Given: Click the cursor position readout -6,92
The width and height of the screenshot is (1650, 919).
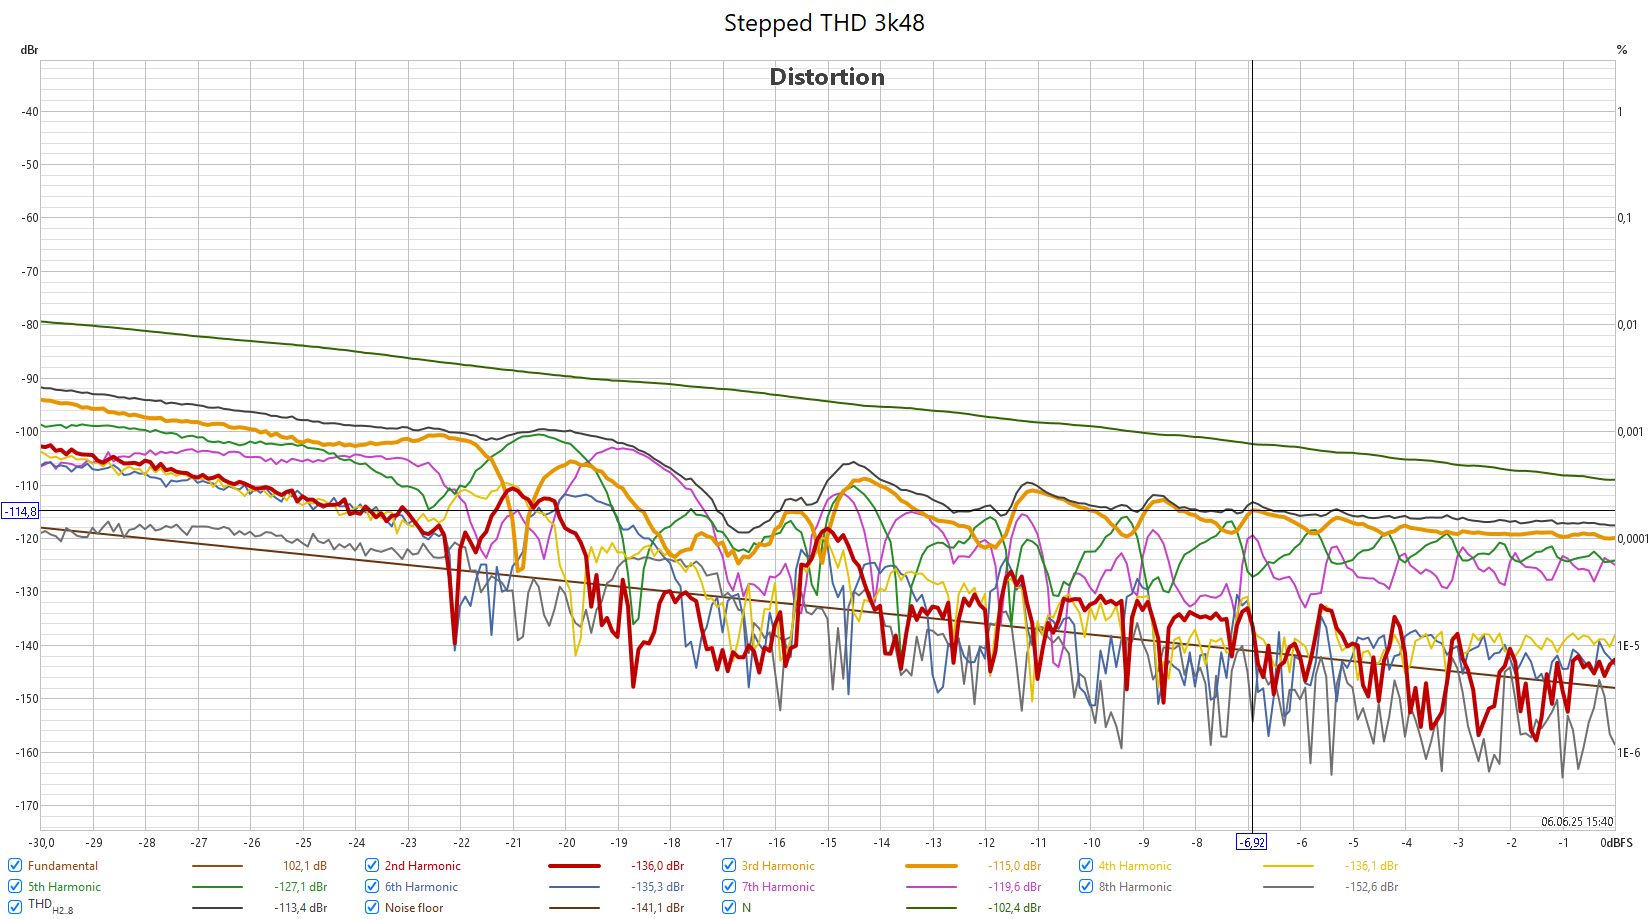Looking at the screenshot, I should (x=1252, y=843).
